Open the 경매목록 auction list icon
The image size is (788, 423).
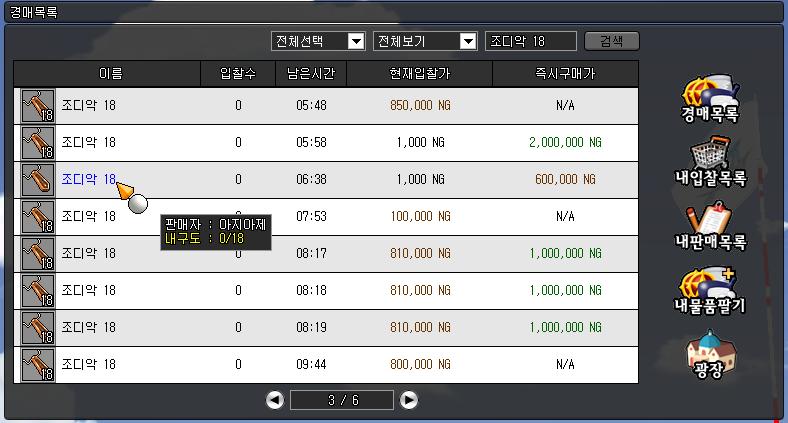[710, 98]
